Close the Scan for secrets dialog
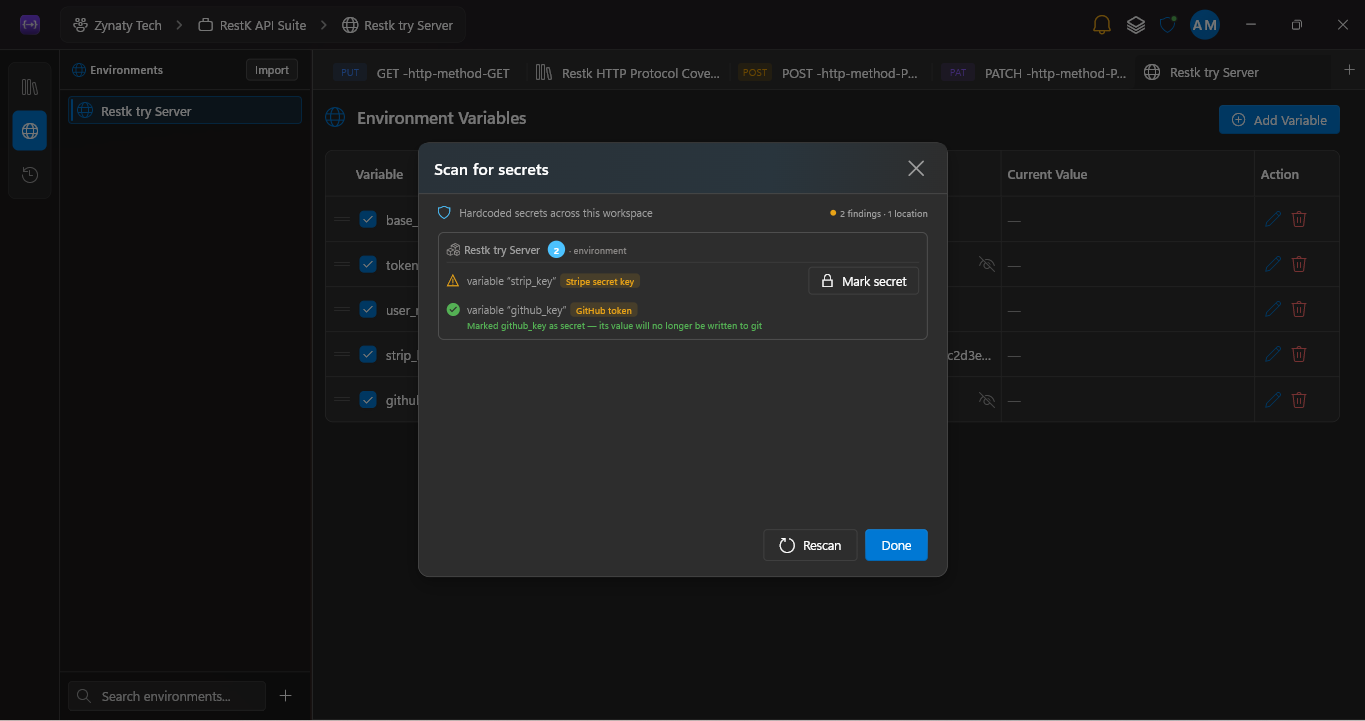 pyautogui.click(x=916, y=168)
